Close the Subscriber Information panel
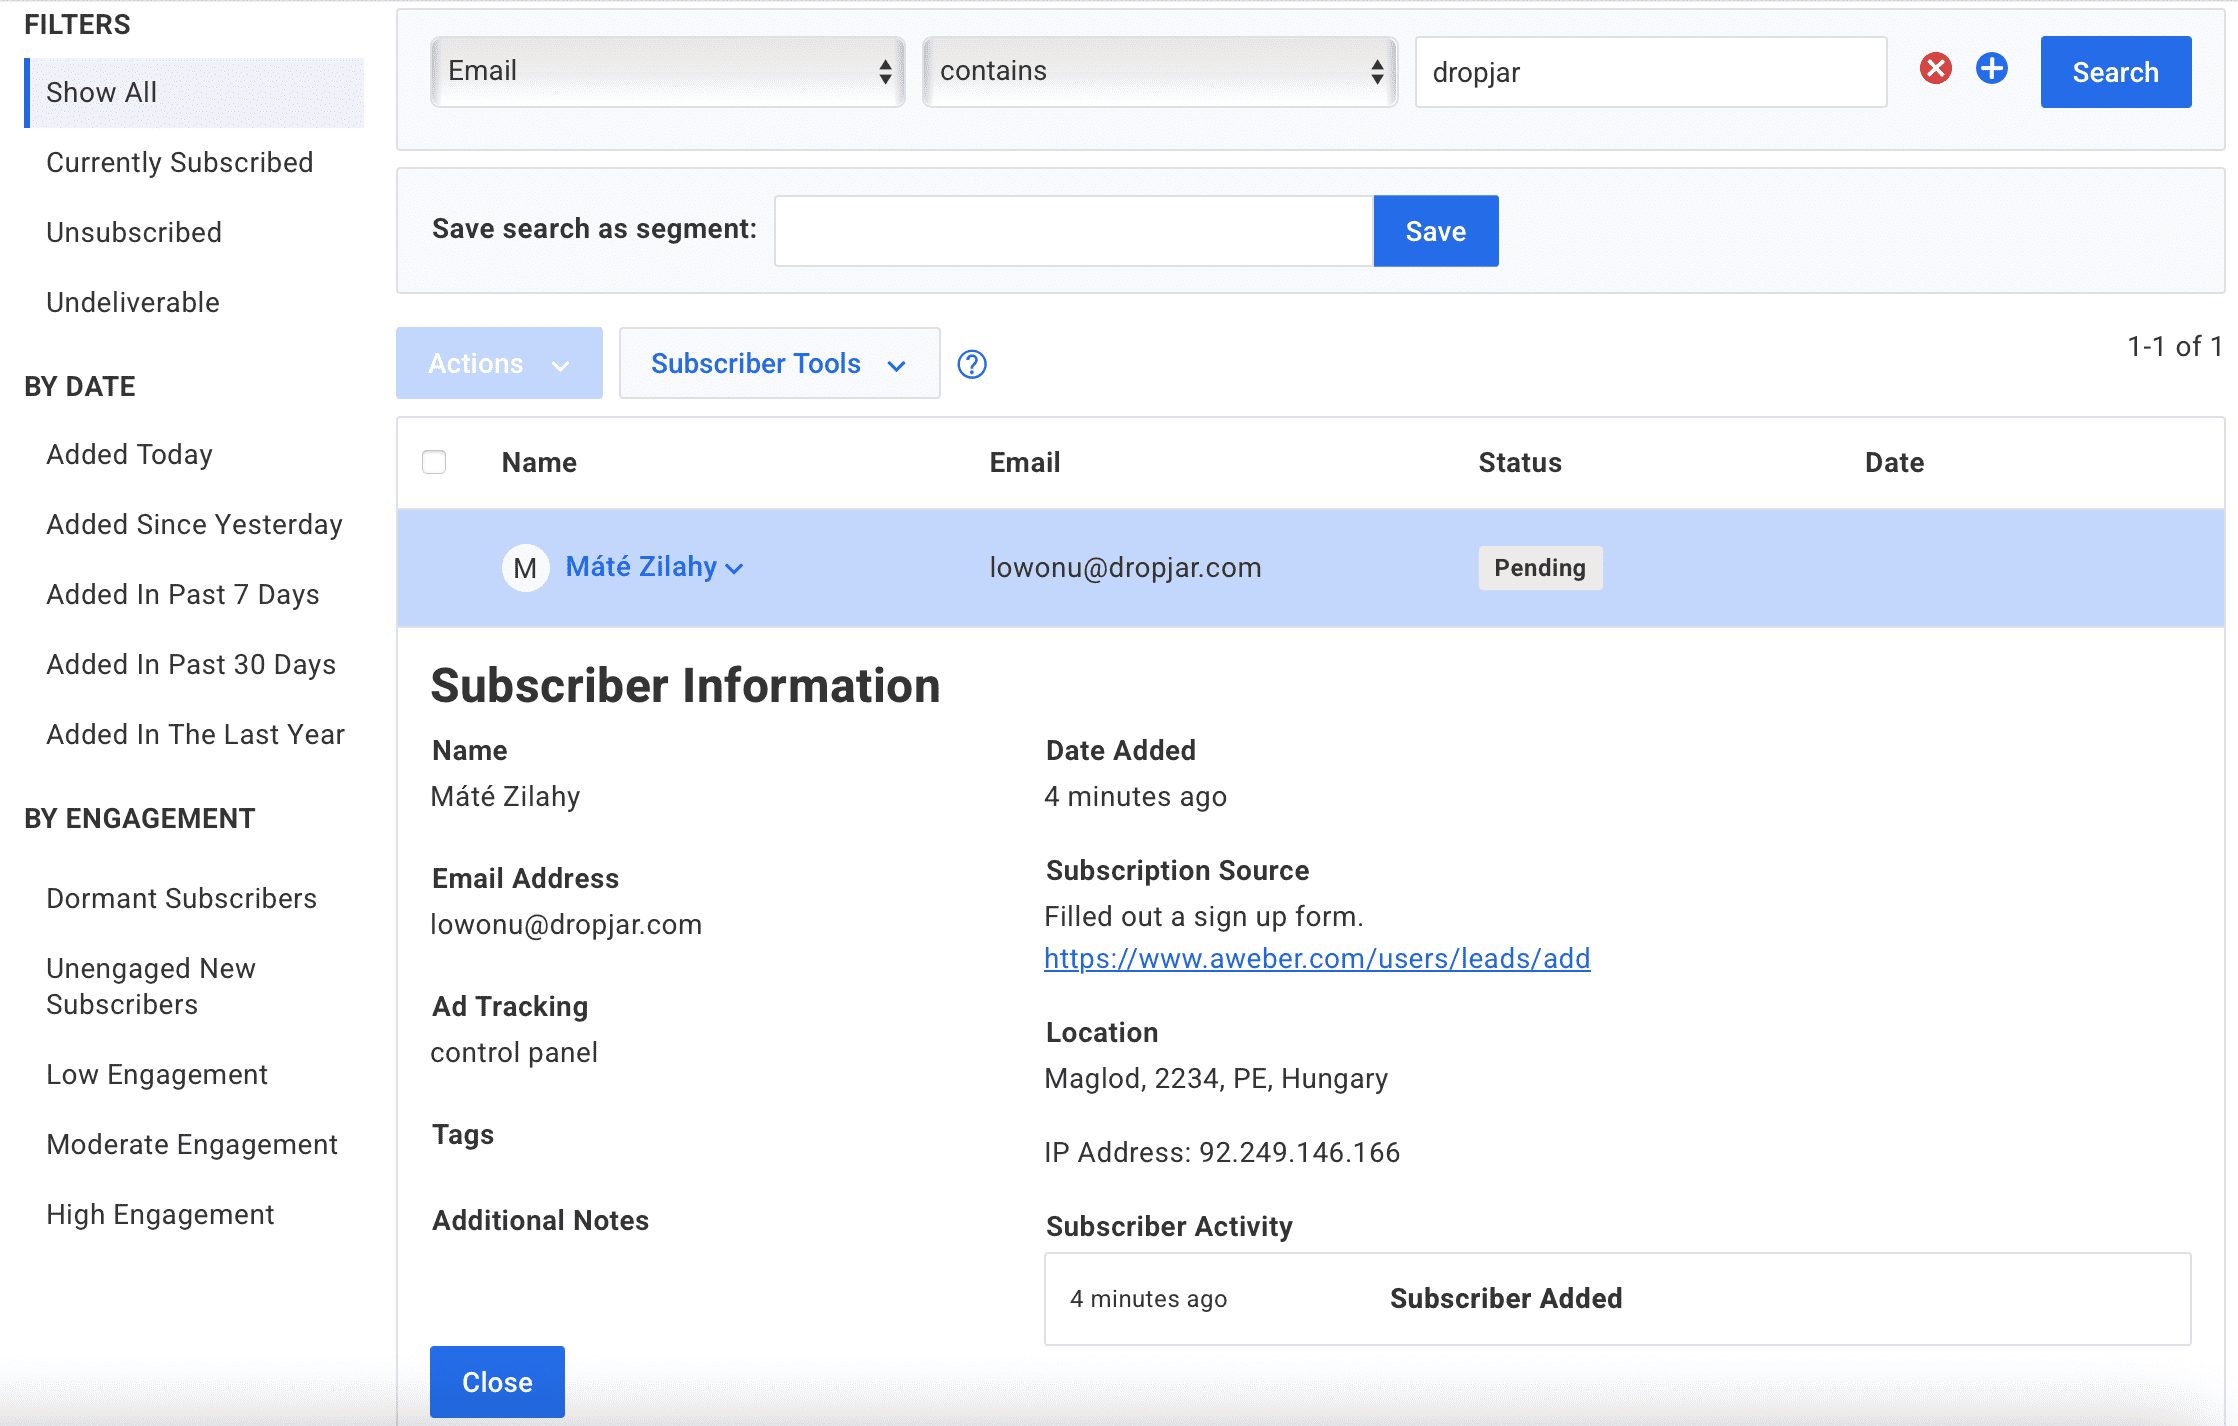Image resolution: width=2238 pixels, height=1426 pixels. tap(497, 1381)
